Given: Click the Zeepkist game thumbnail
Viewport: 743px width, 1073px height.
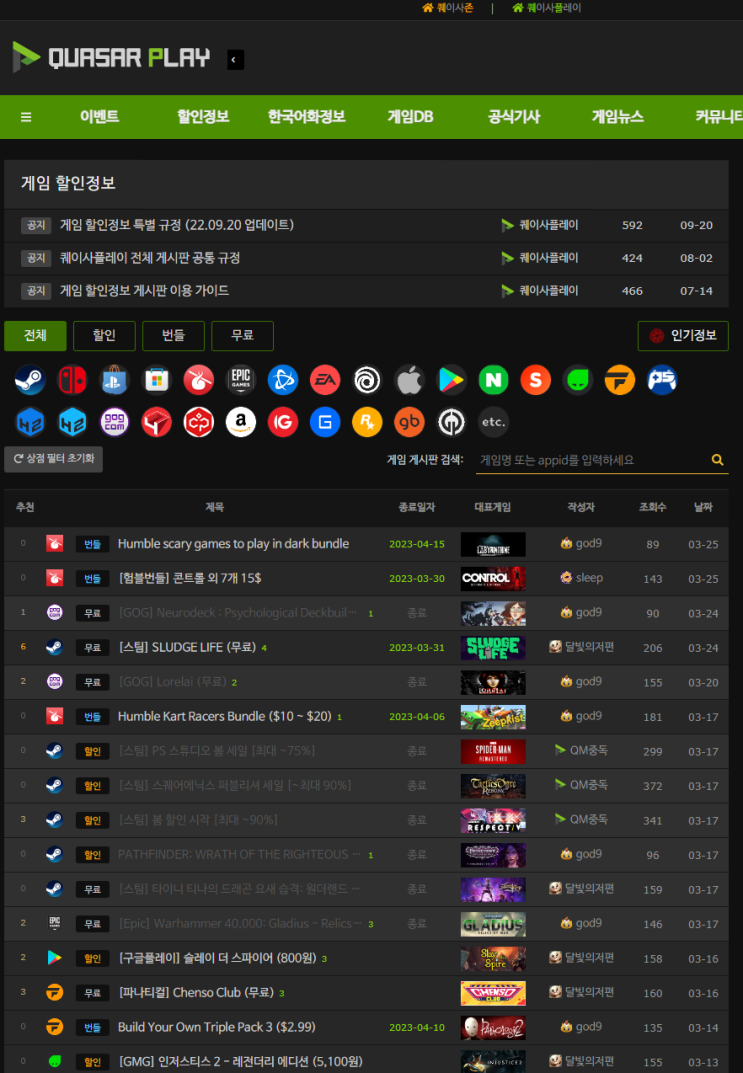Looking at the screenshot, I should click(493, 716).
